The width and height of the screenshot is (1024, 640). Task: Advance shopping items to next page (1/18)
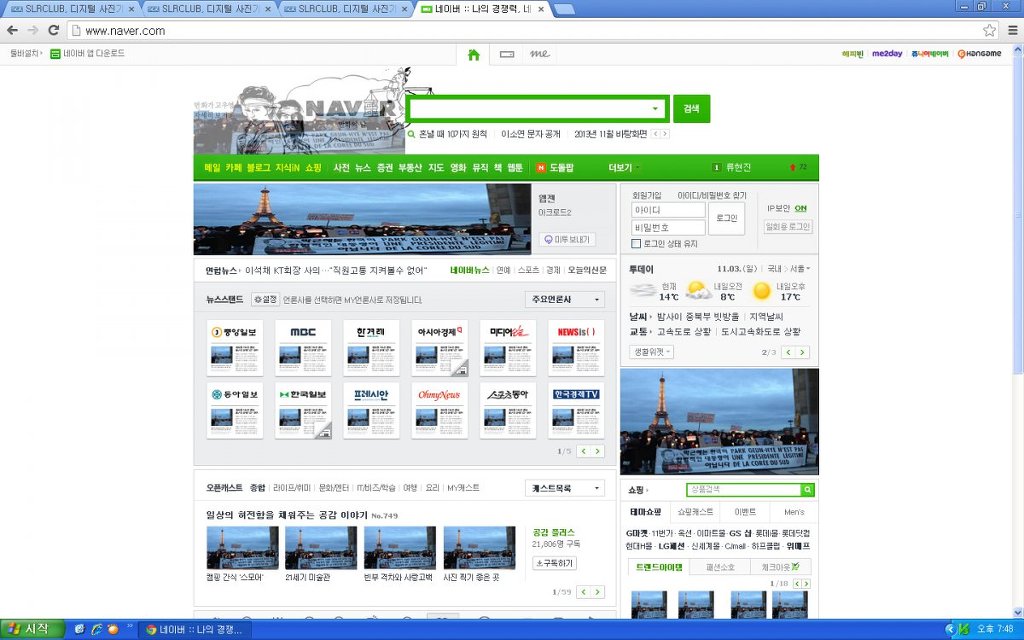[x=807, y=583]
